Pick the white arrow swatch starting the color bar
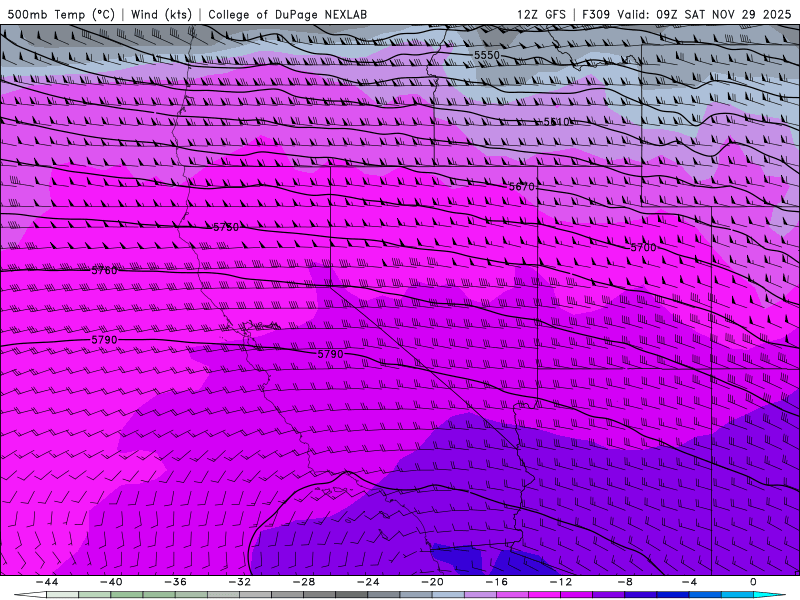The height and width of the screenshot is (600, 800). [x=30, y=595]
